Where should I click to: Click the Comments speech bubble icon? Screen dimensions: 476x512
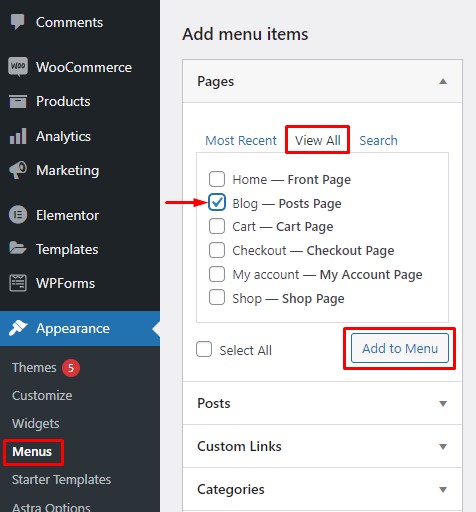(x=17, y=22)
